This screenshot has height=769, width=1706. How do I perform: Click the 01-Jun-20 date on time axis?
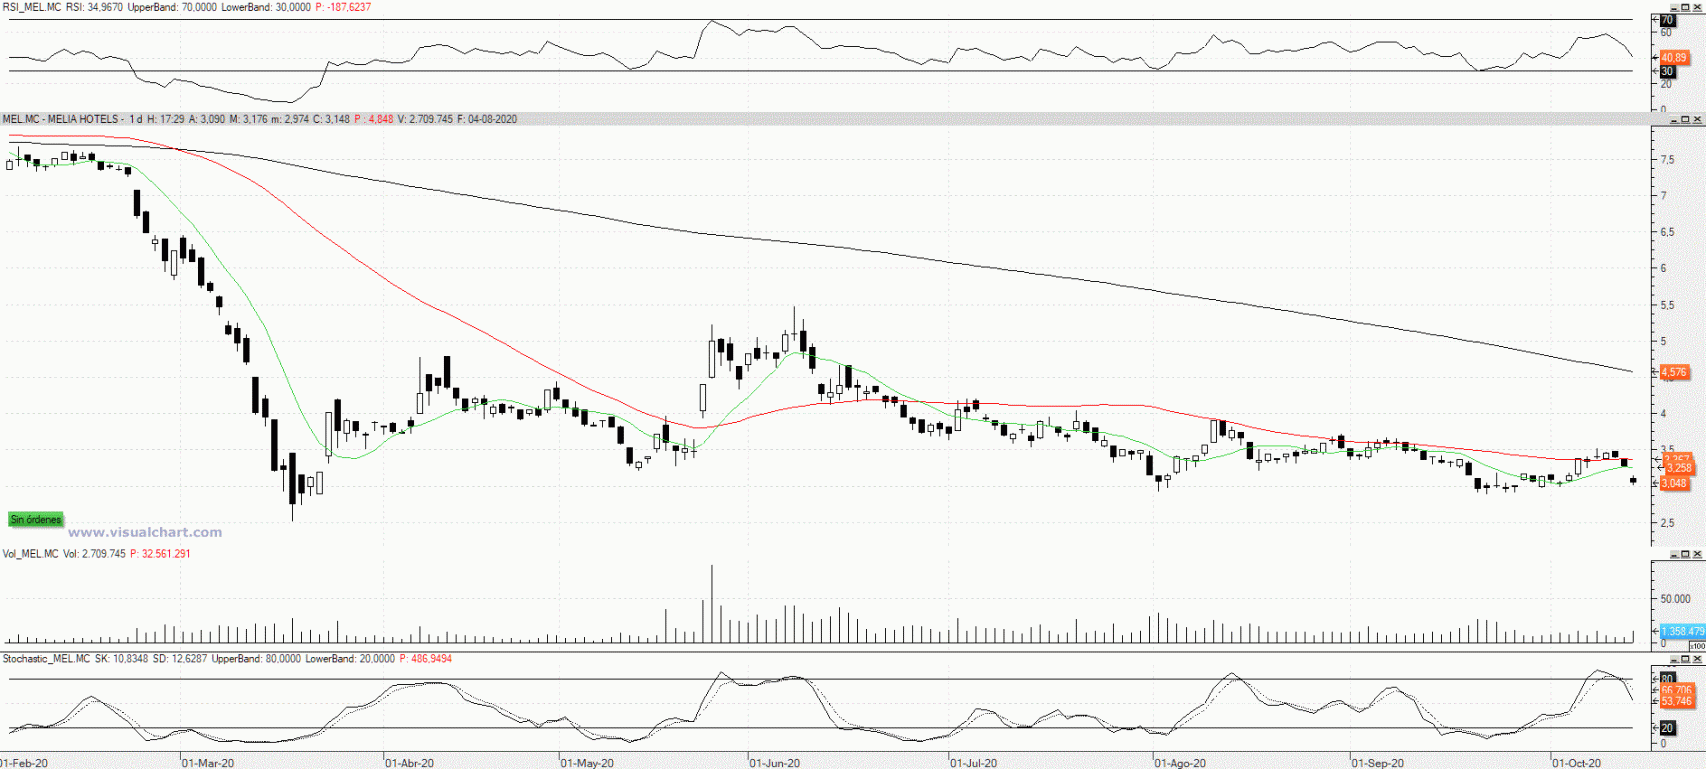pyautogui.click(x=774, y=763)
